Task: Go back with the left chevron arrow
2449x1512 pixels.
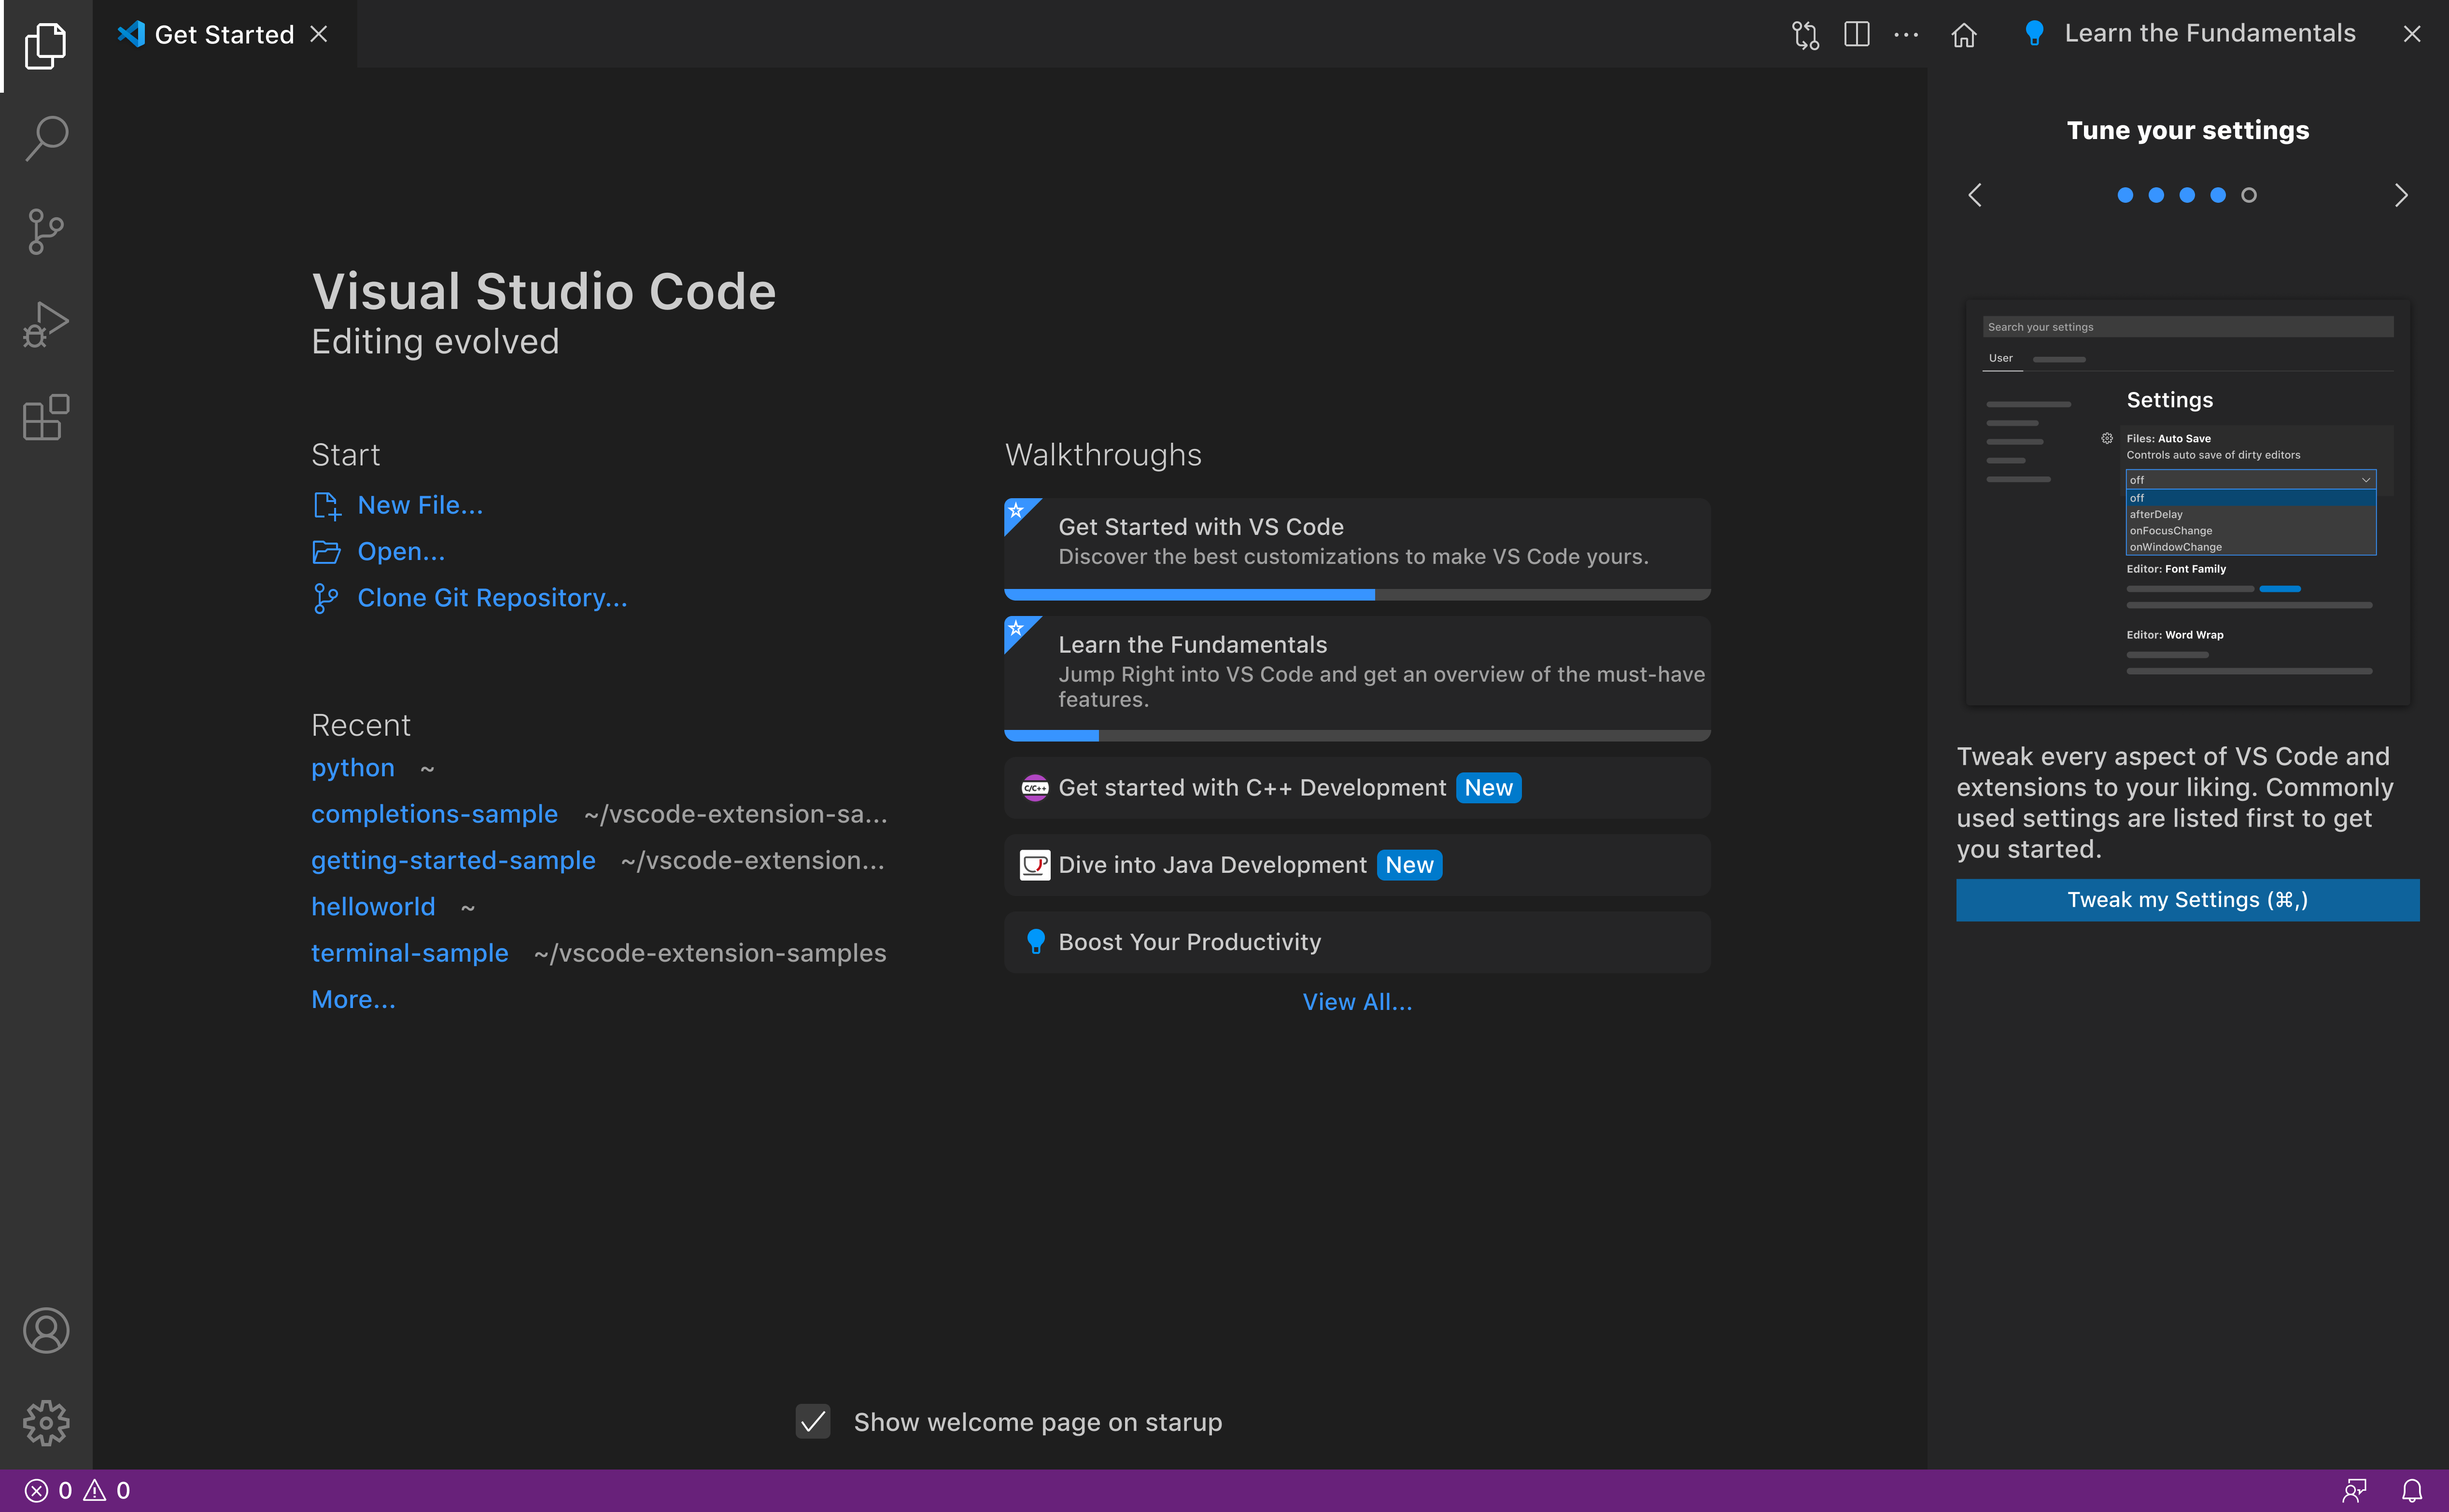Action: click(1976, 195)
